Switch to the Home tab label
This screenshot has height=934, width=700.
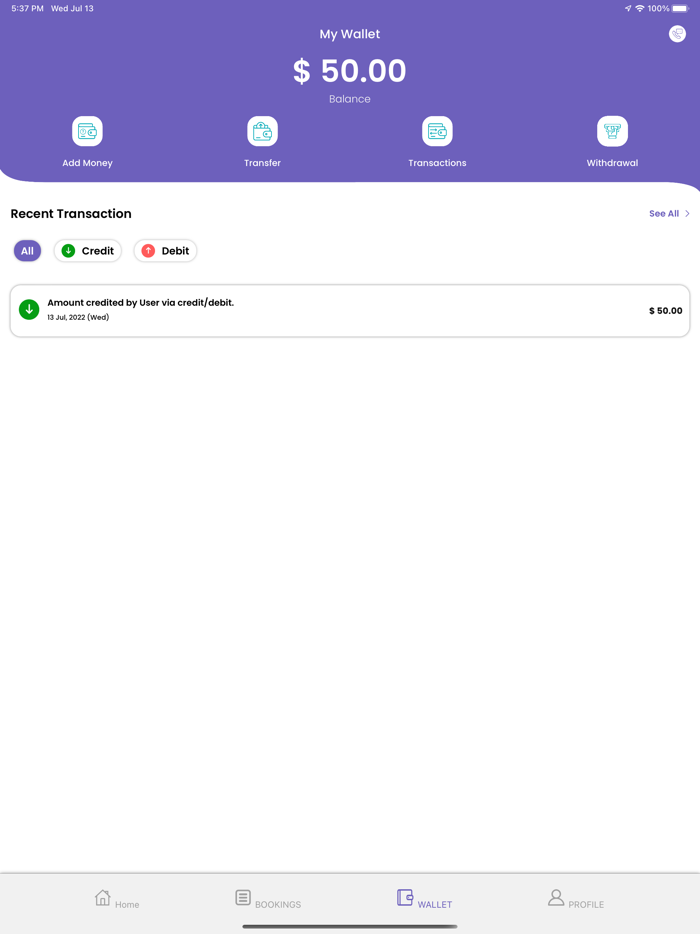tap(127, 904)
